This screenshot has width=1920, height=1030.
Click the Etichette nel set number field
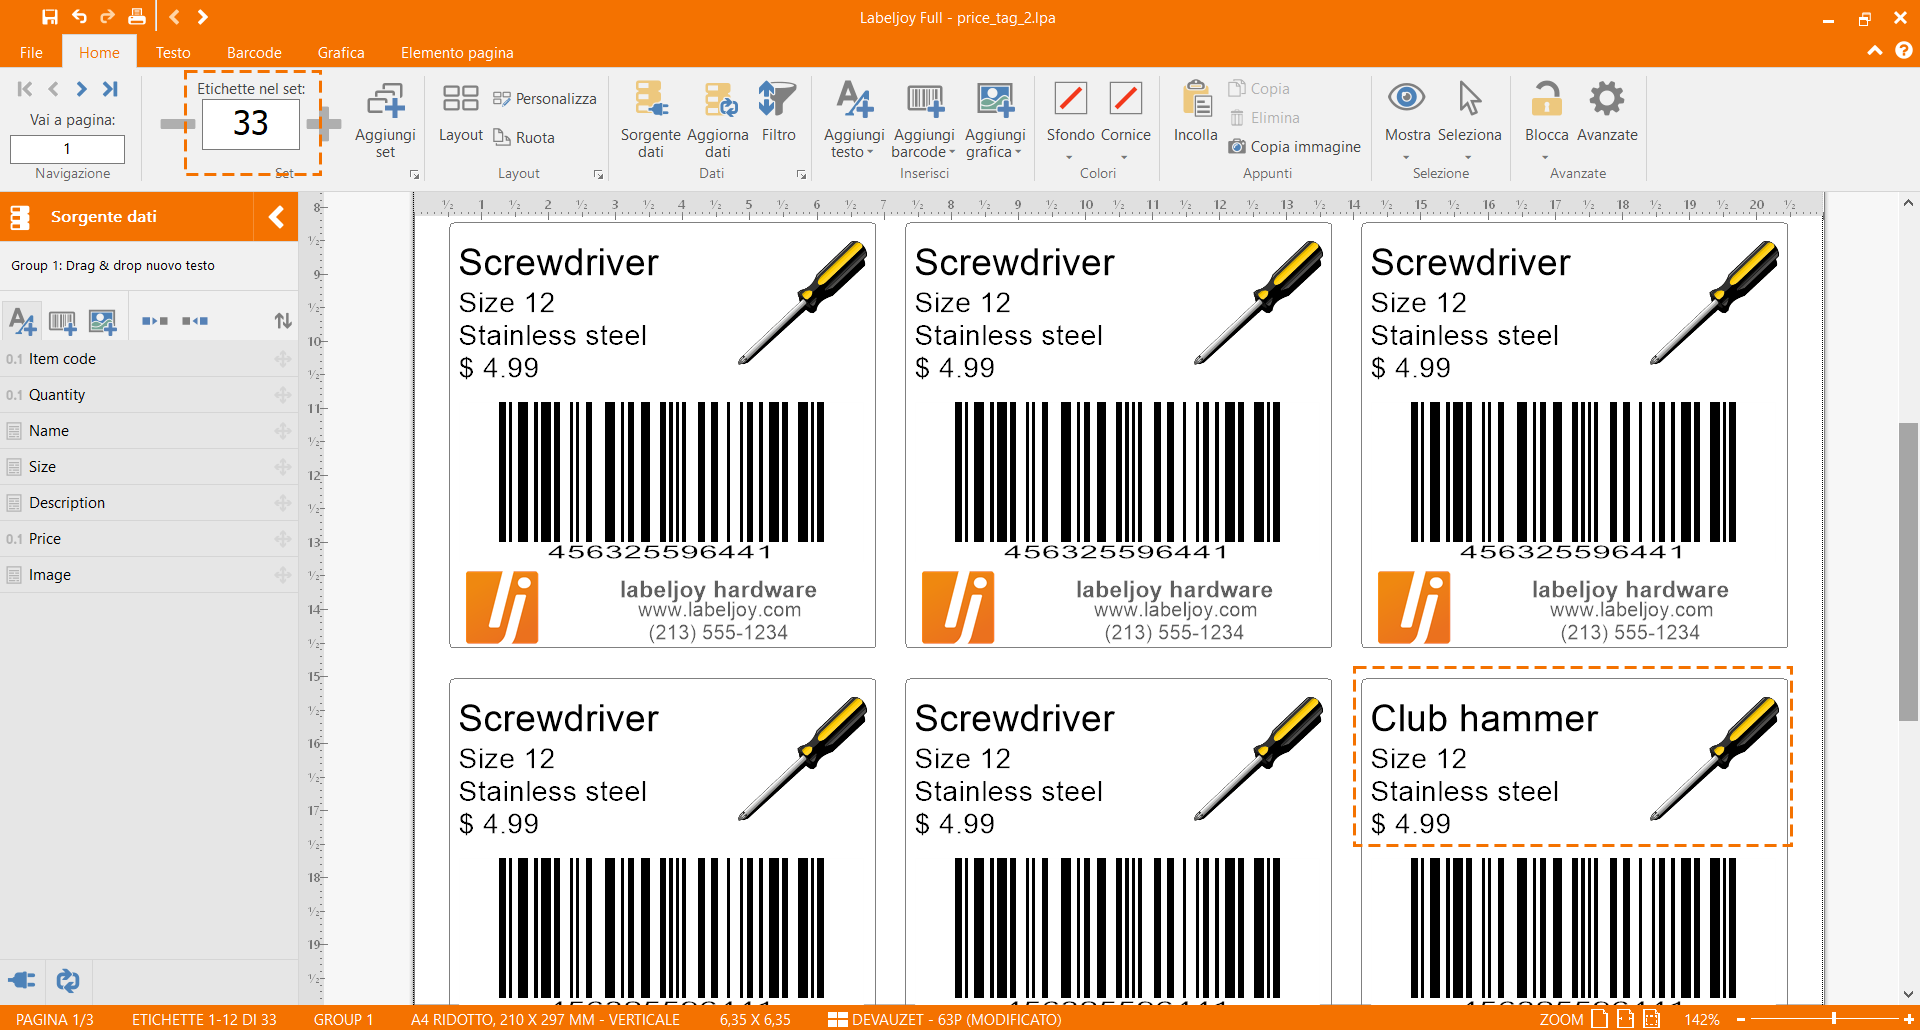251,123
